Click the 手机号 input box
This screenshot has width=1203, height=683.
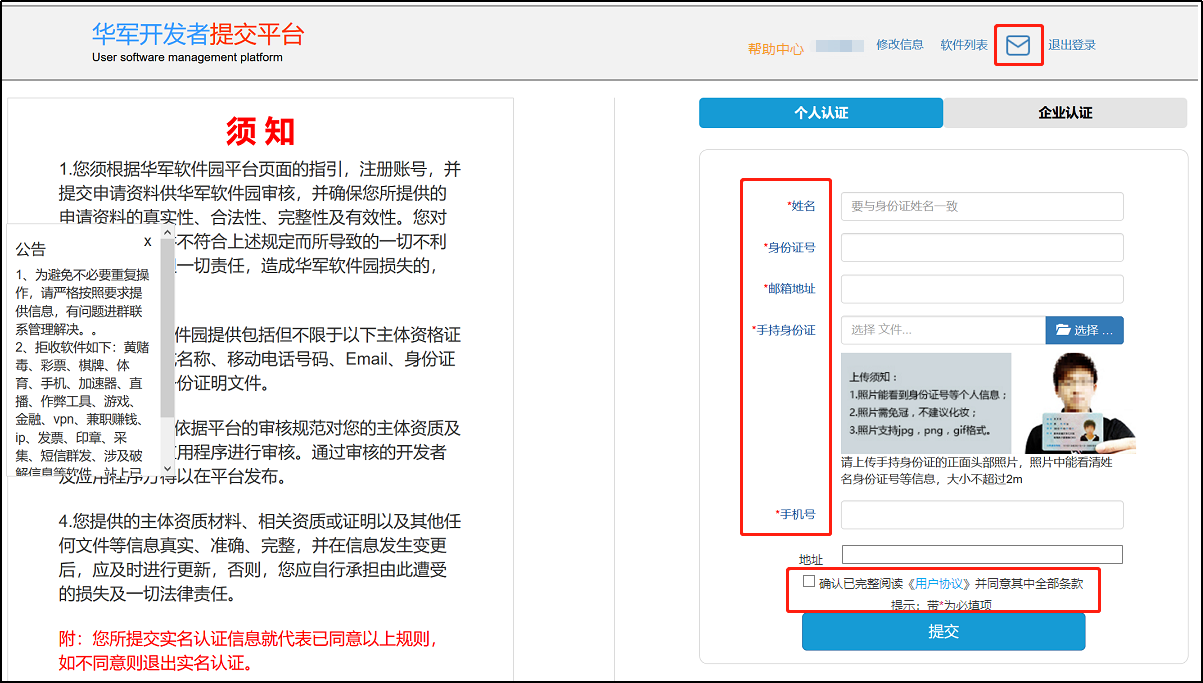[981, 515]
